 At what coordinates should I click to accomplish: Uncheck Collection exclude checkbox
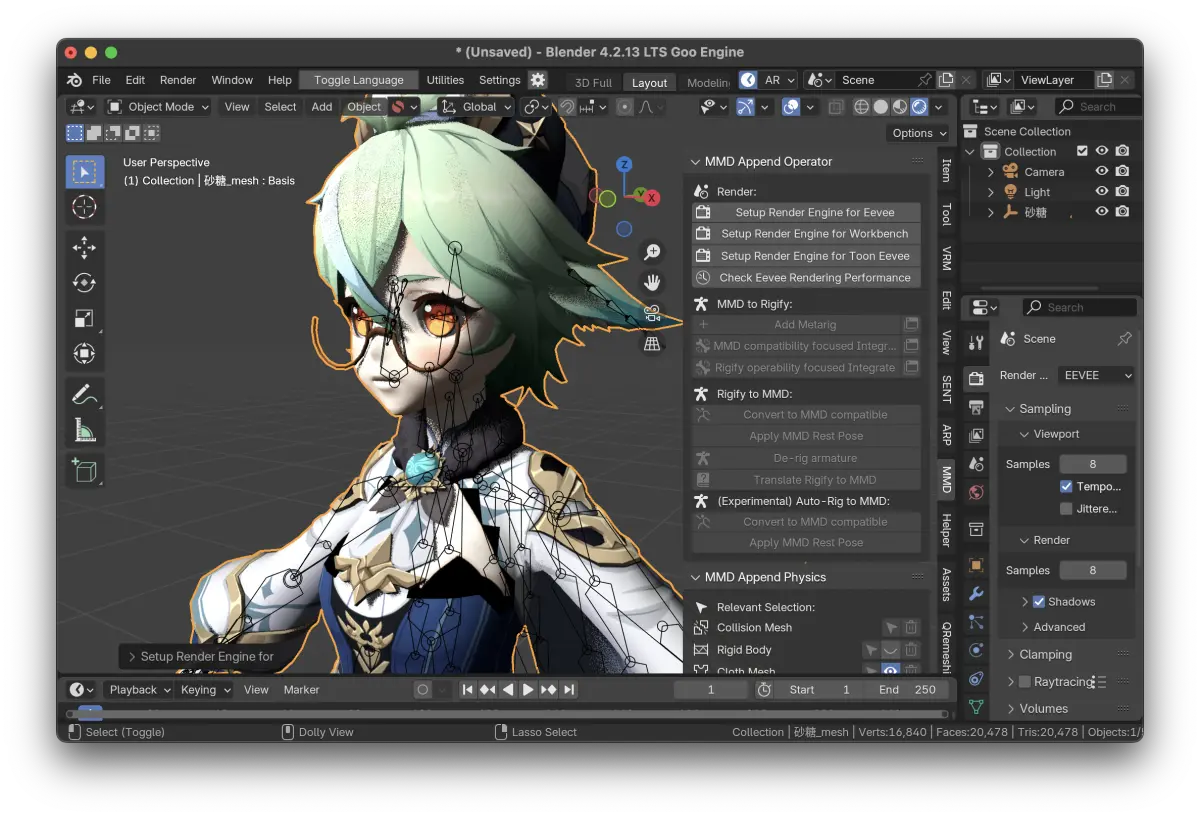pyautogui.click(x=1081, y=151)
